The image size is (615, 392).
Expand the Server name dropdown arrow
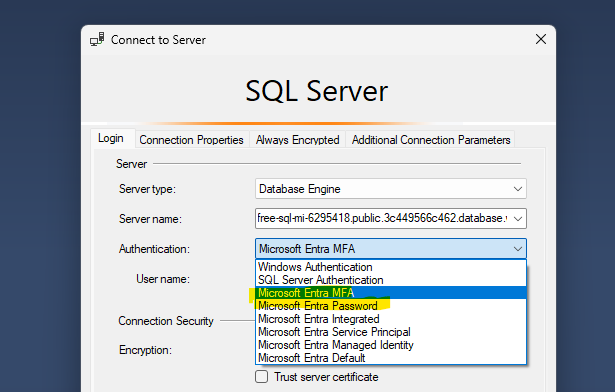point(518,219)
